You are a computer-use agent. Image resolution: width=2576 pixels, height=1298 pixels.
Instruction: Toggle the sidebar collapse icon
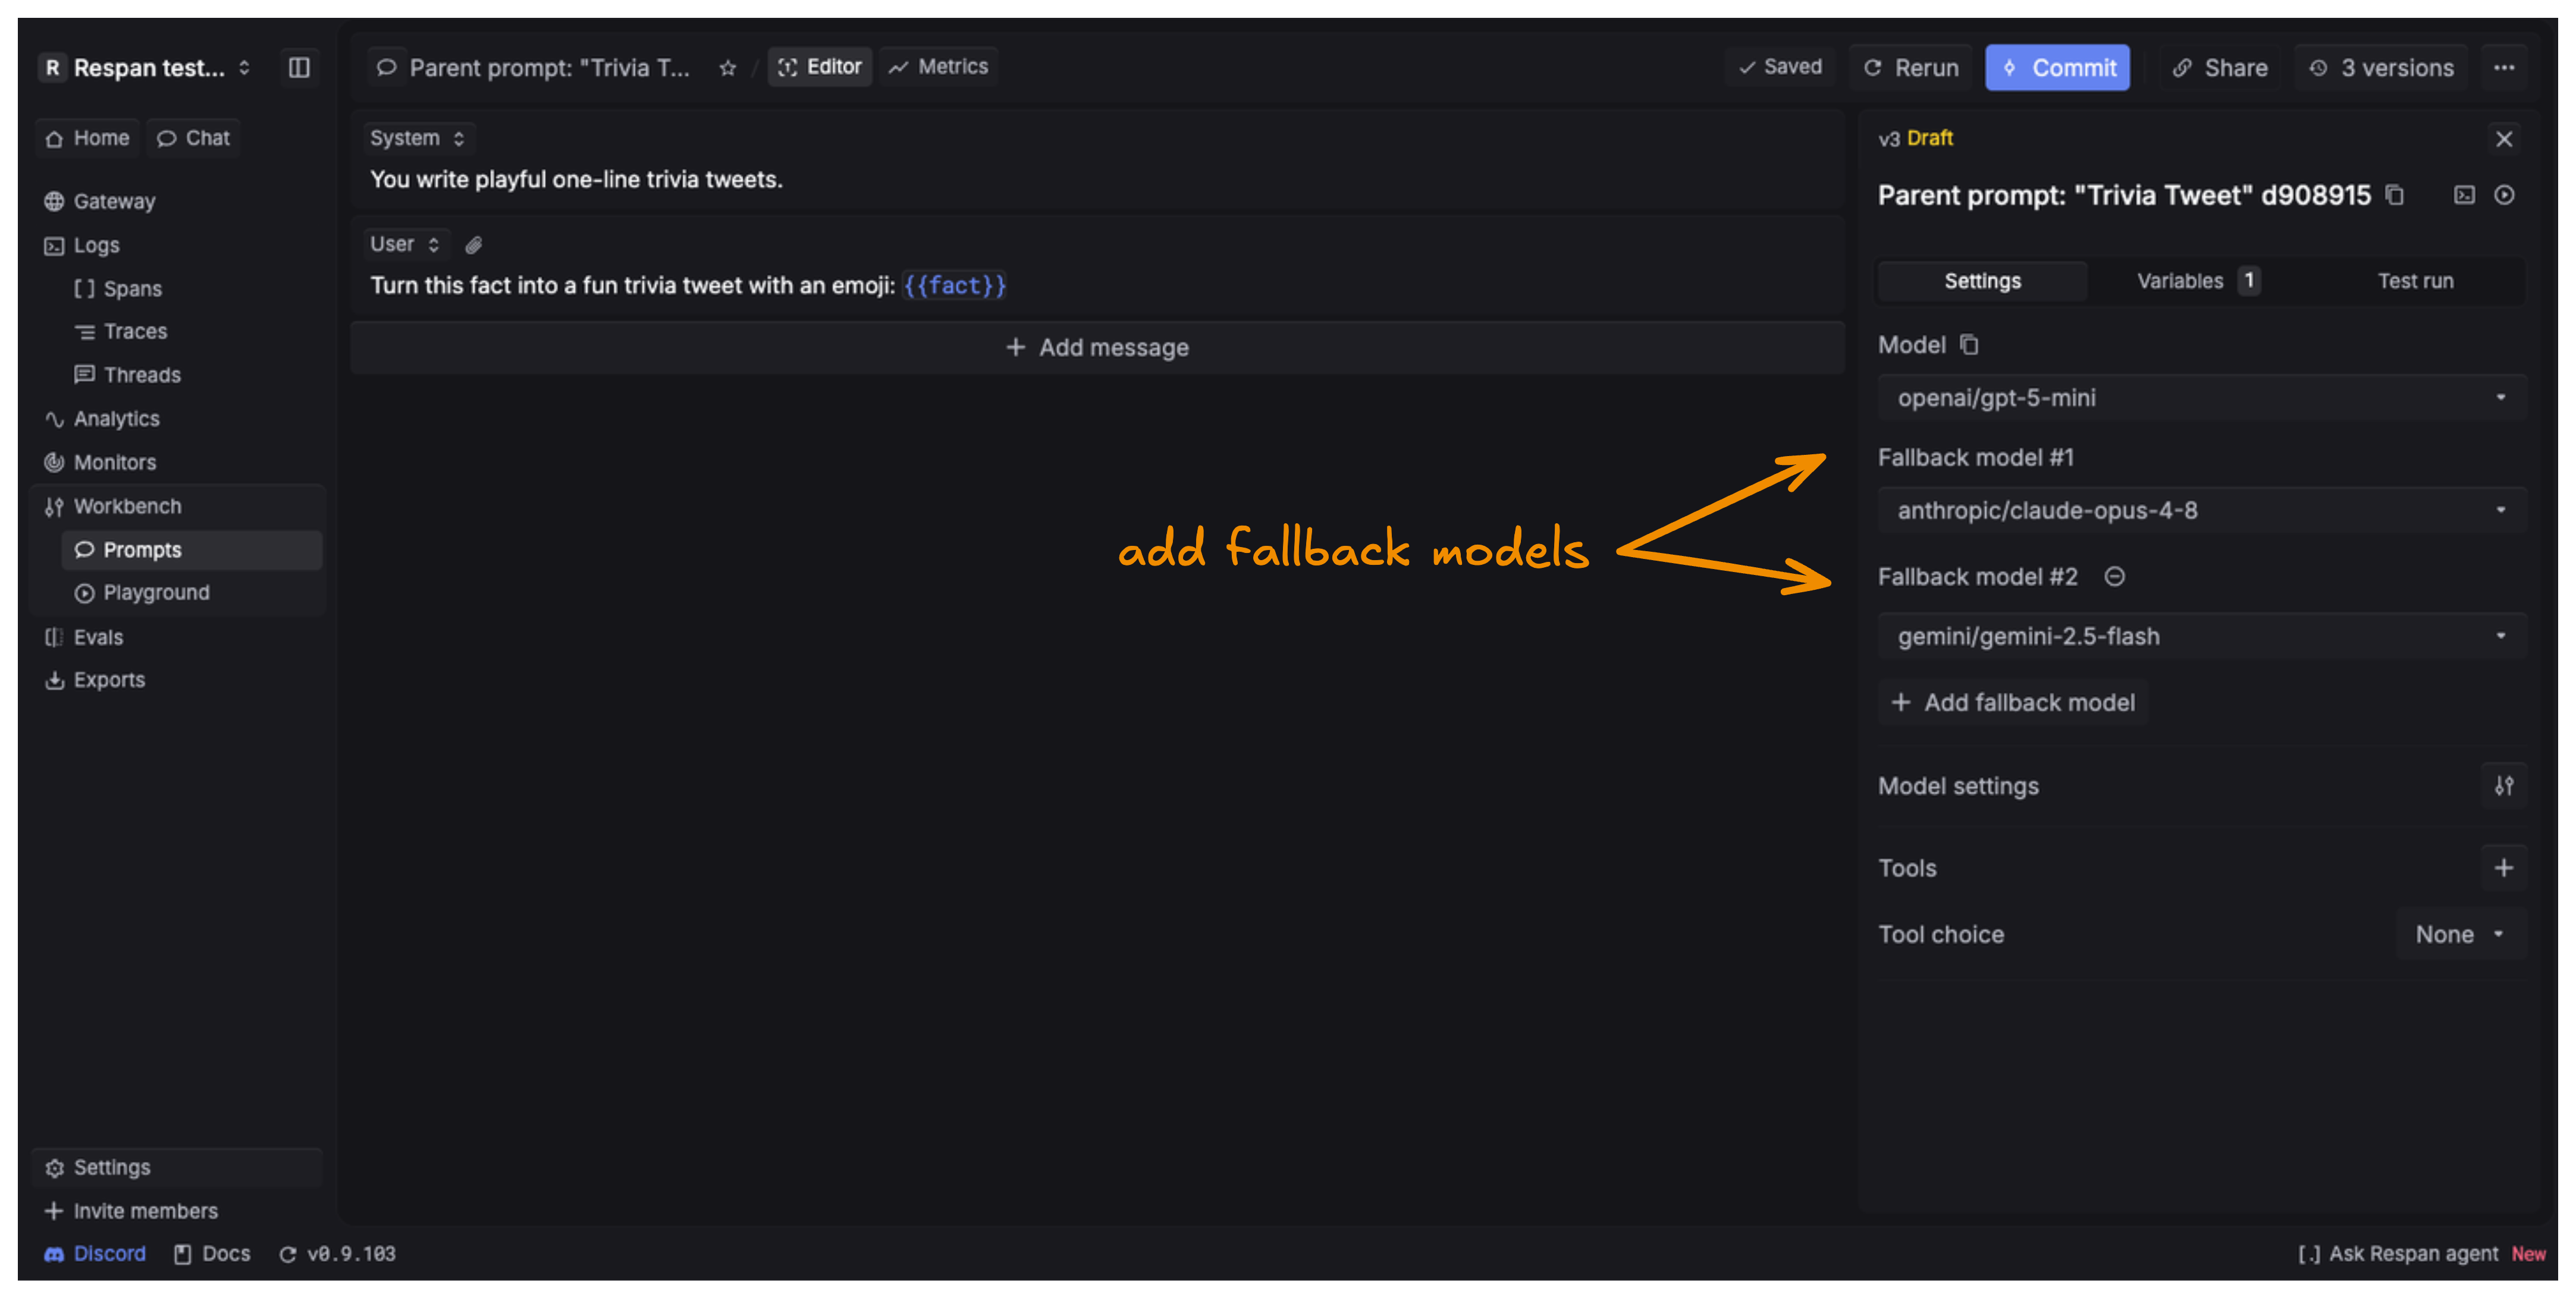point(299,67)
